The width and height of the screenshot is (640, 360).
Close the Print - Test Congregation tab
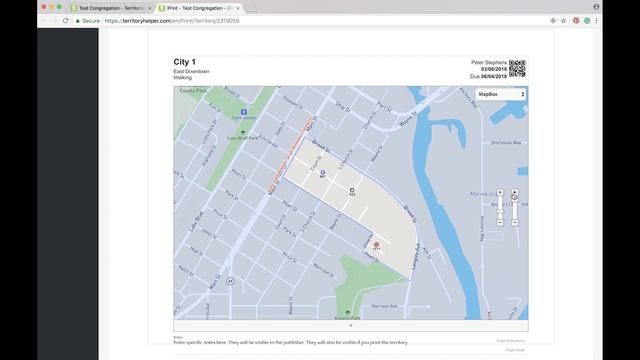click(238, 8)
